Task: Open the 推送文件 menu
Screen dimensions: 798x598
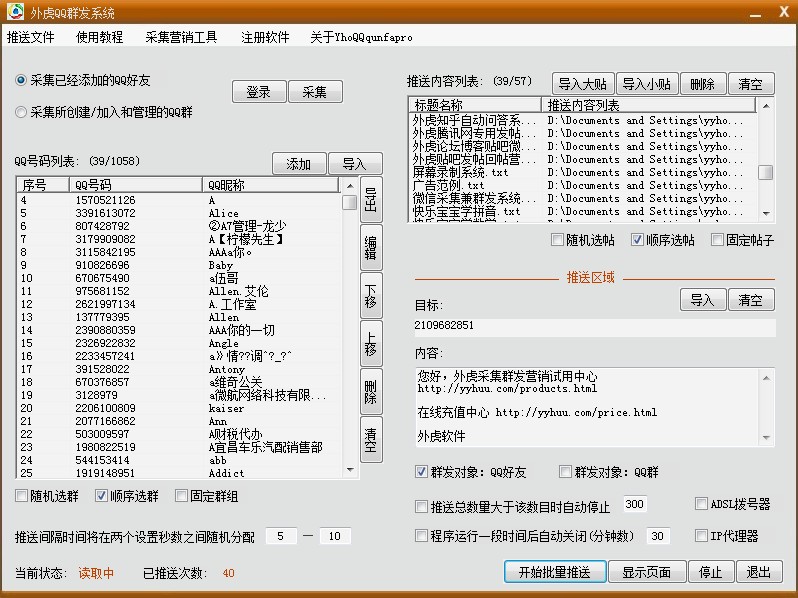Action: tap(31, 37)
